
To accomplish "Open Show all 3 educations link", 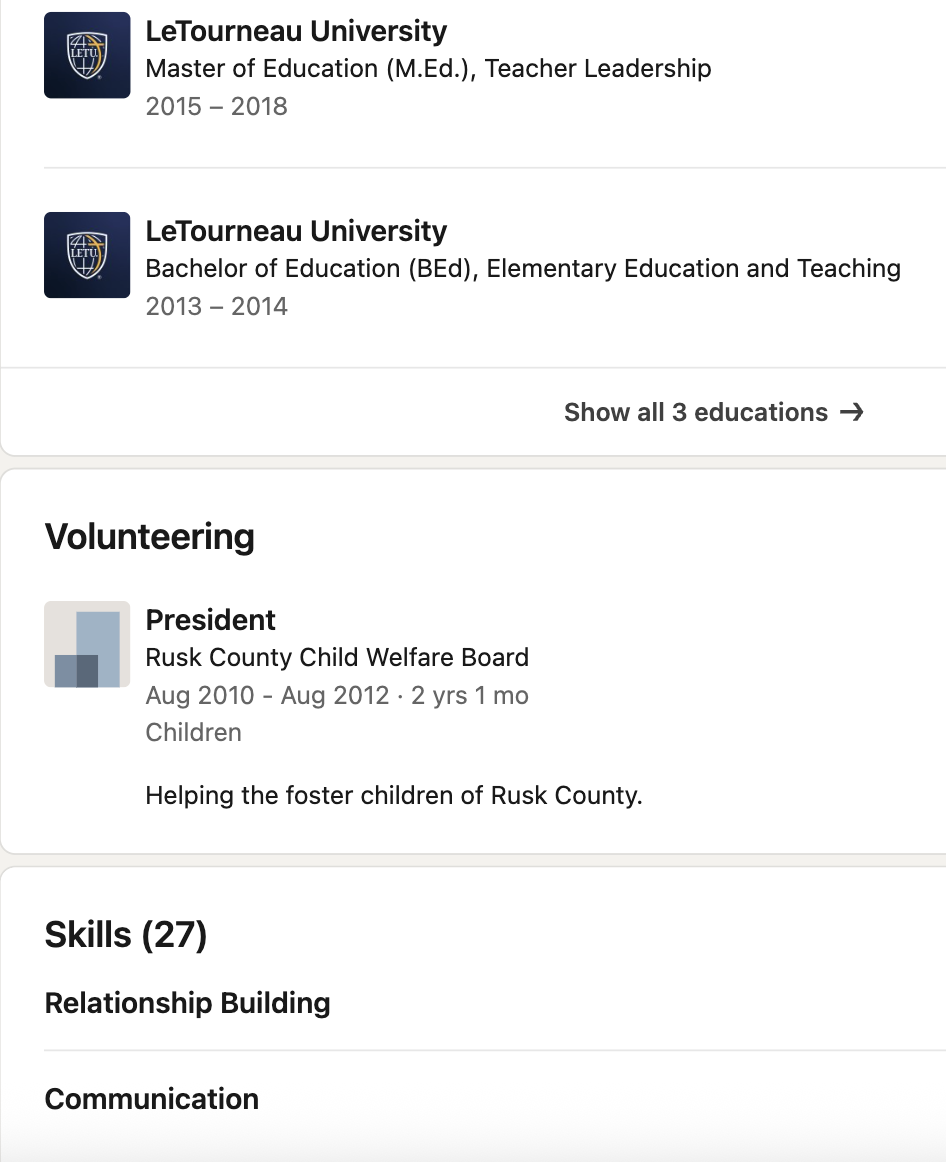I will [x=714, y=412].
